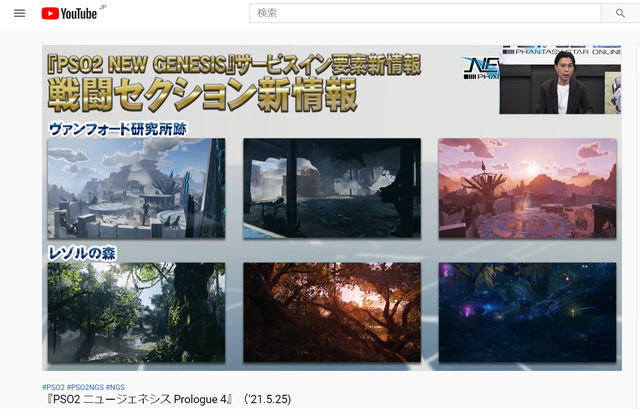
Task: Click the video player showing 戦闘セクション新情報
Action: click(332, 208)
